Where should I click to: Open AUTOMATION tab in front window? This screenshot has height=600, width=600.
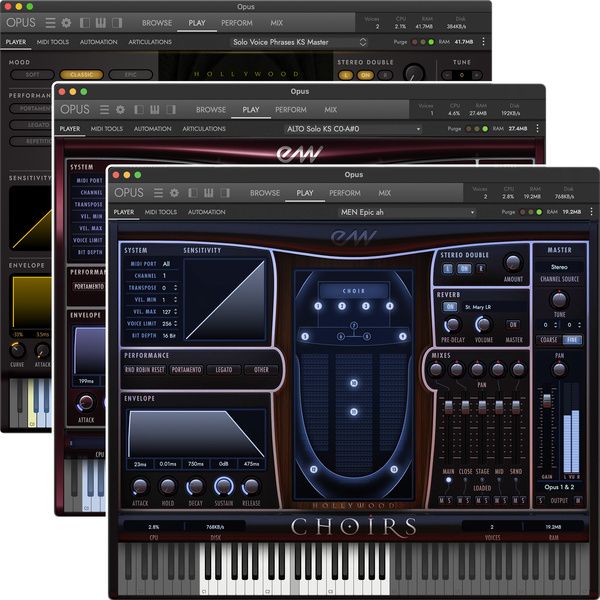207,212
